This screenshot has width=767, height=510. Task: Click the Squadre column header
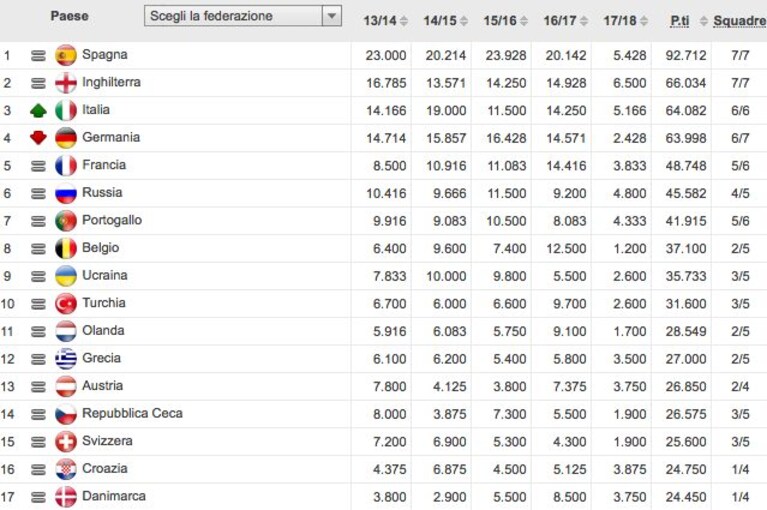click(x=740, y=21)
